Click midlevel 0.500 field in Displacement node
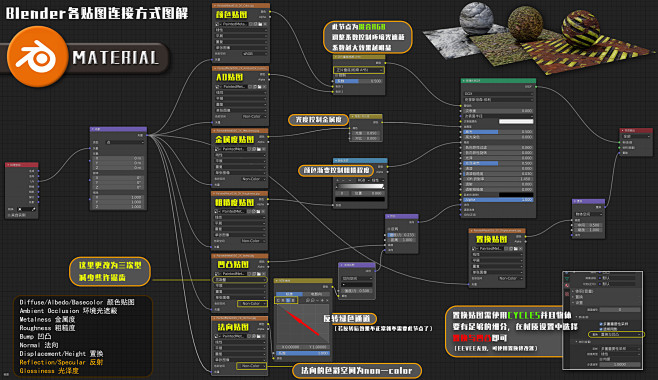Image resolution: width=658 pixels, height=380 pixels. point(588,225)
